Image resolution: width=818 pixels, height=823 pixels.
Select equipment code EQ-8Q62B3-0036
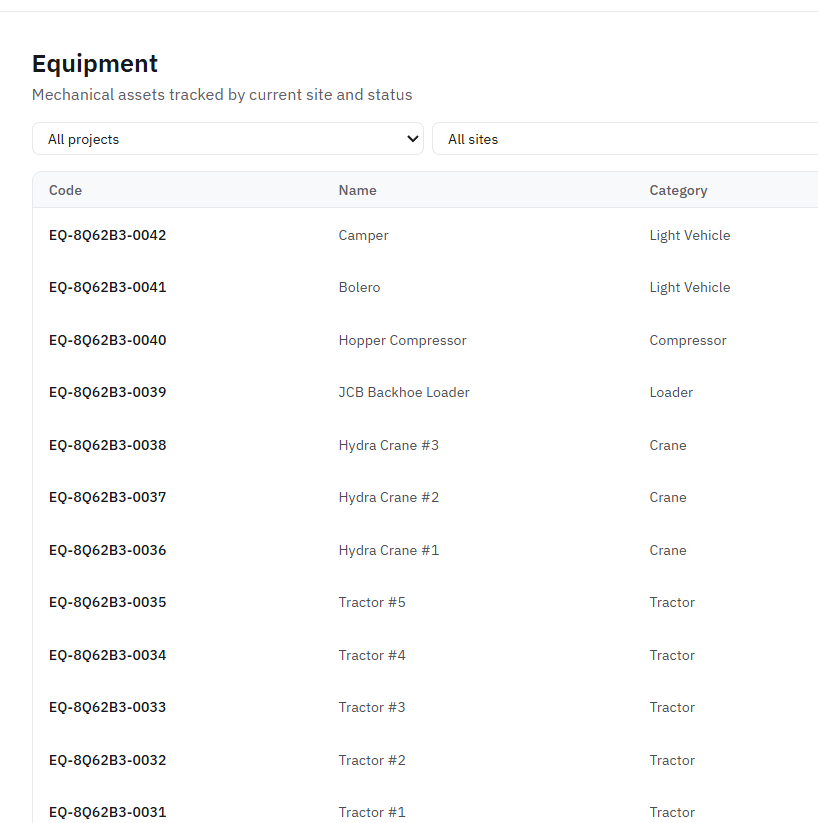coord(107,550)
